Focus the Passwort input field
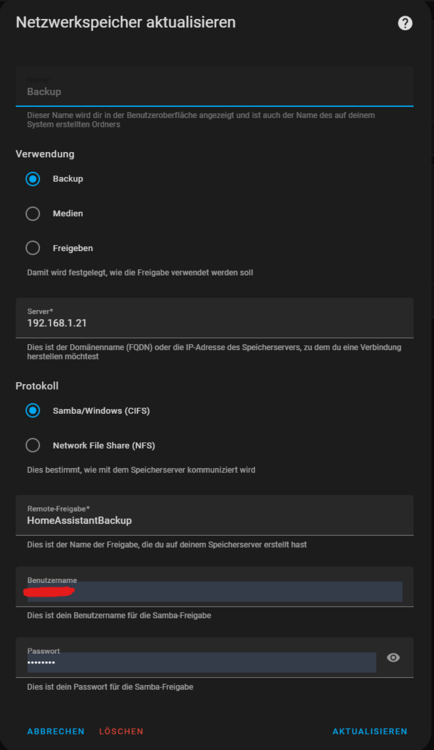Viewport: 434px width, 750px height. [x=201, y=662]
